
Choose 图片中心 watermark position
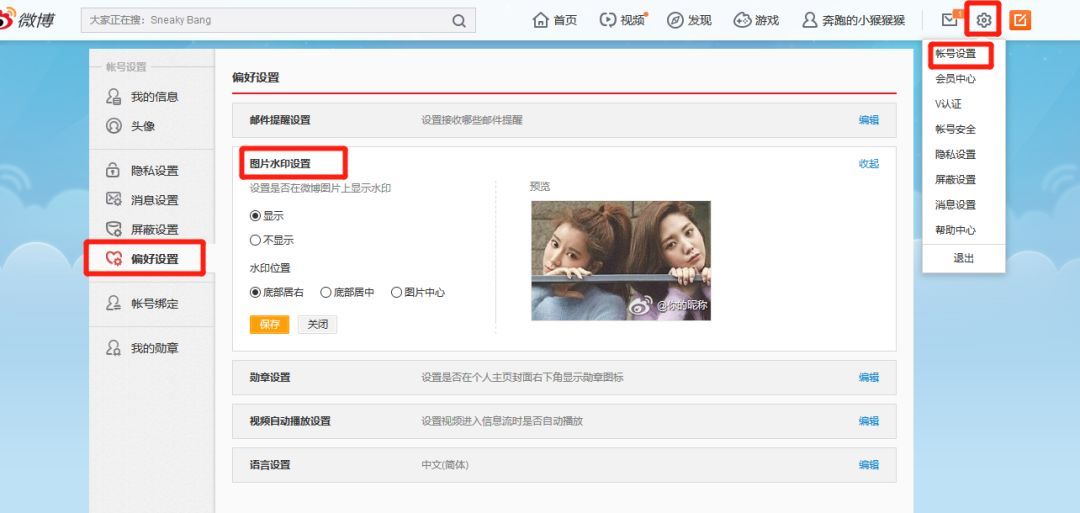coord(396,292)
